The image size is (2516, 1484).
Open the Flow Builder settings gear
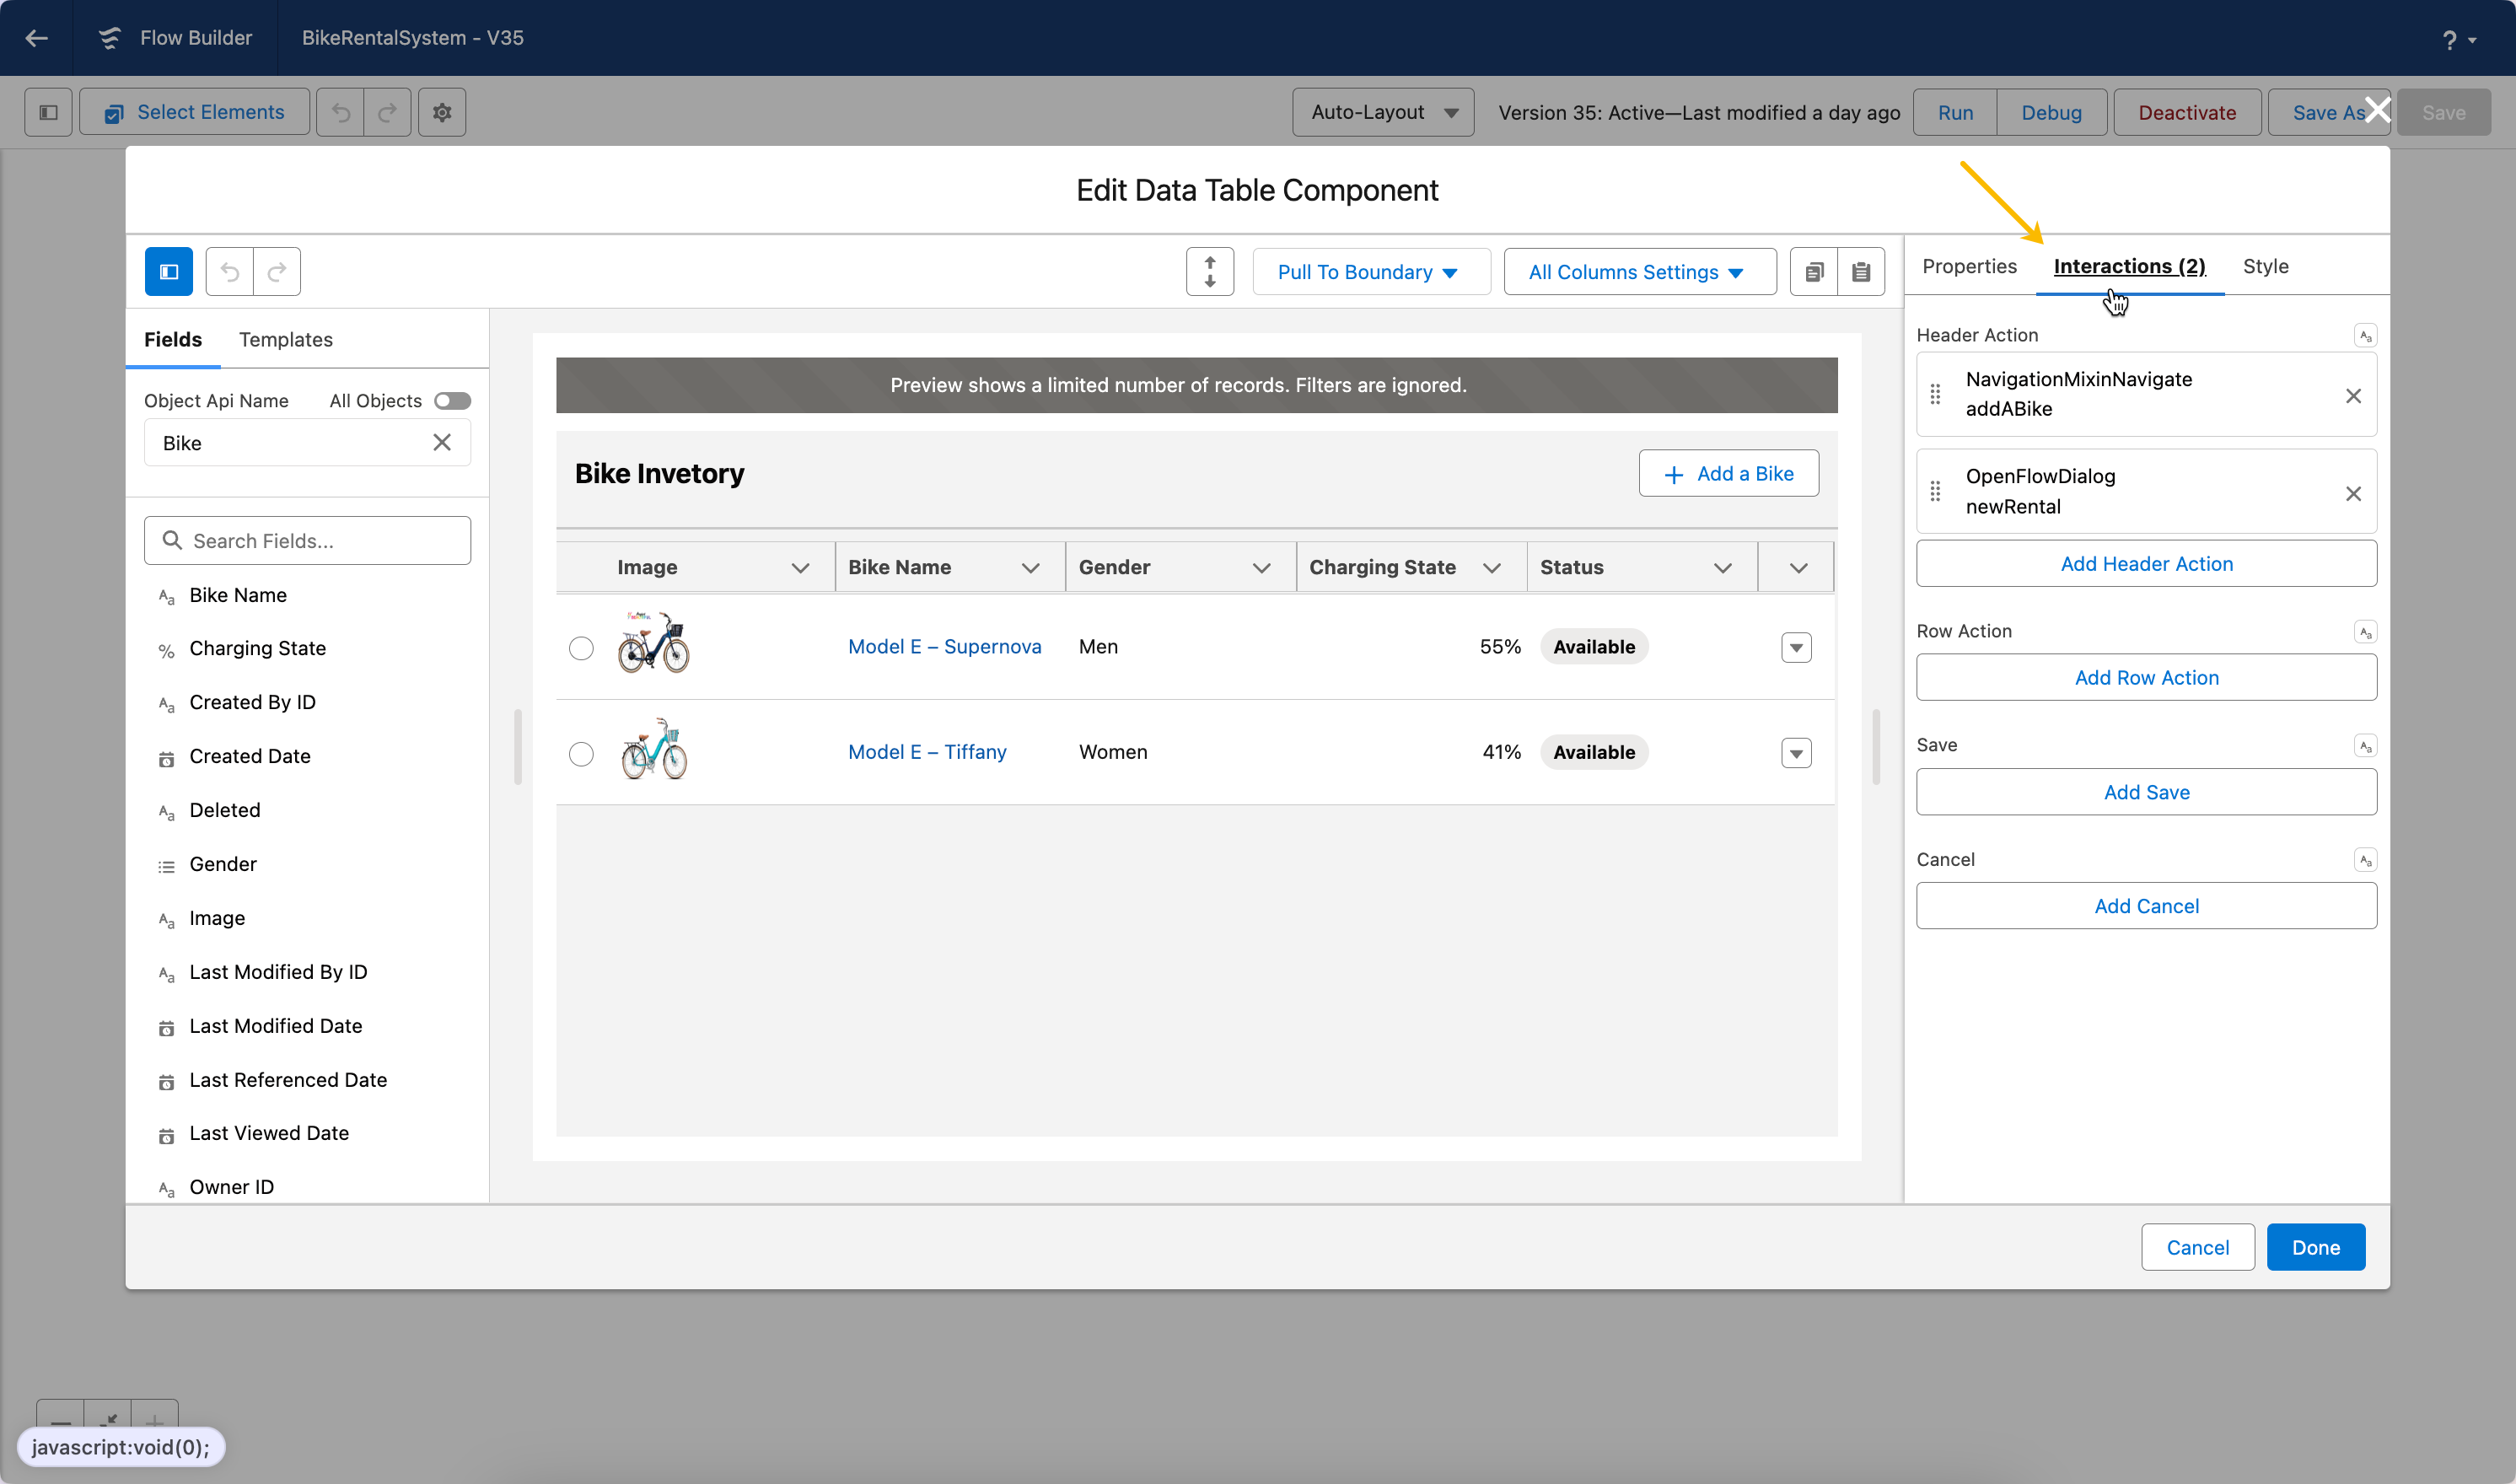[x=442, y=112]
